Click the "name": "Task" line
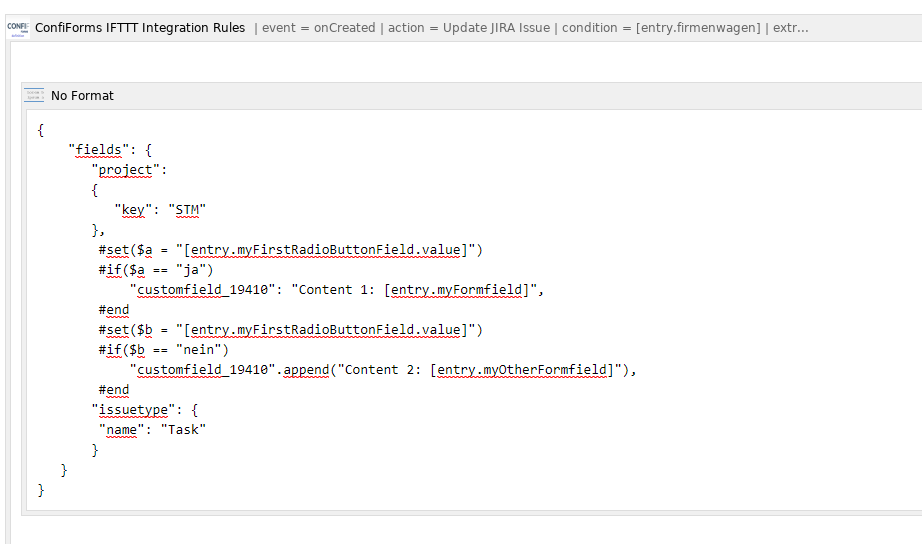 coord(152,430)
